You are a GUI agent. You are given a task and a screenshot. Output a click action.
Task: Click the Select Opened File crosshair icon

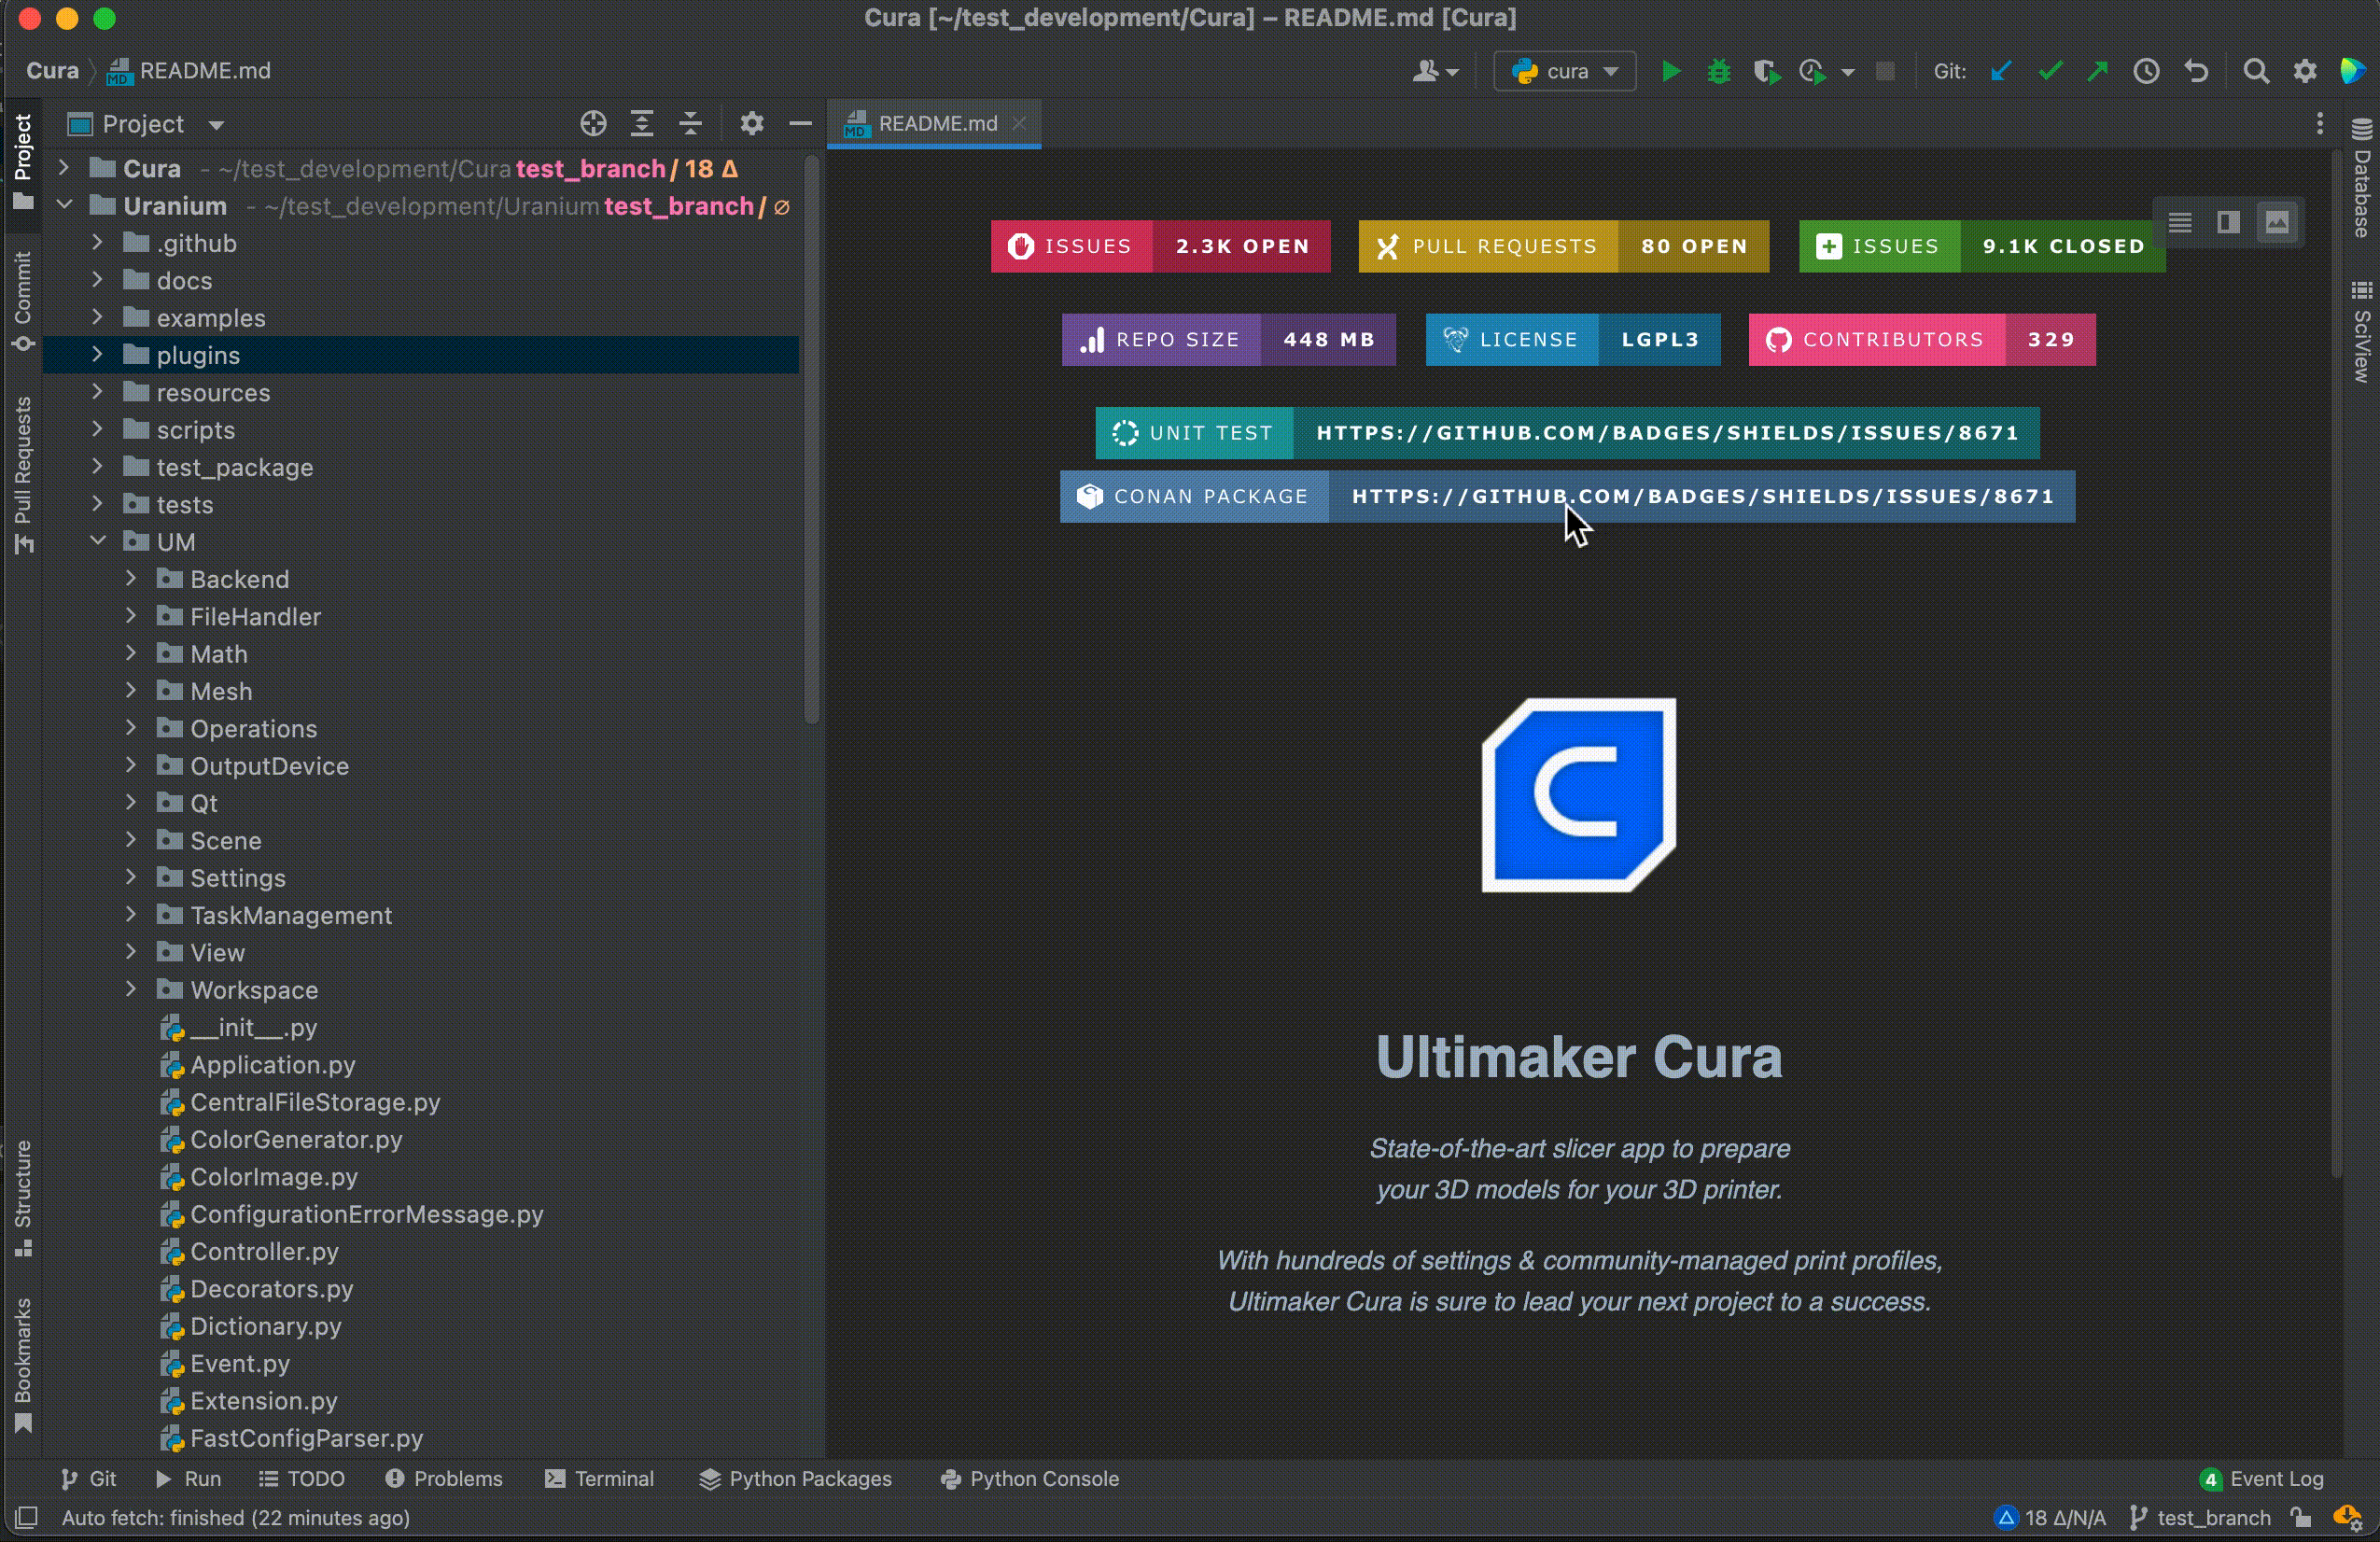tap(593, 124)
